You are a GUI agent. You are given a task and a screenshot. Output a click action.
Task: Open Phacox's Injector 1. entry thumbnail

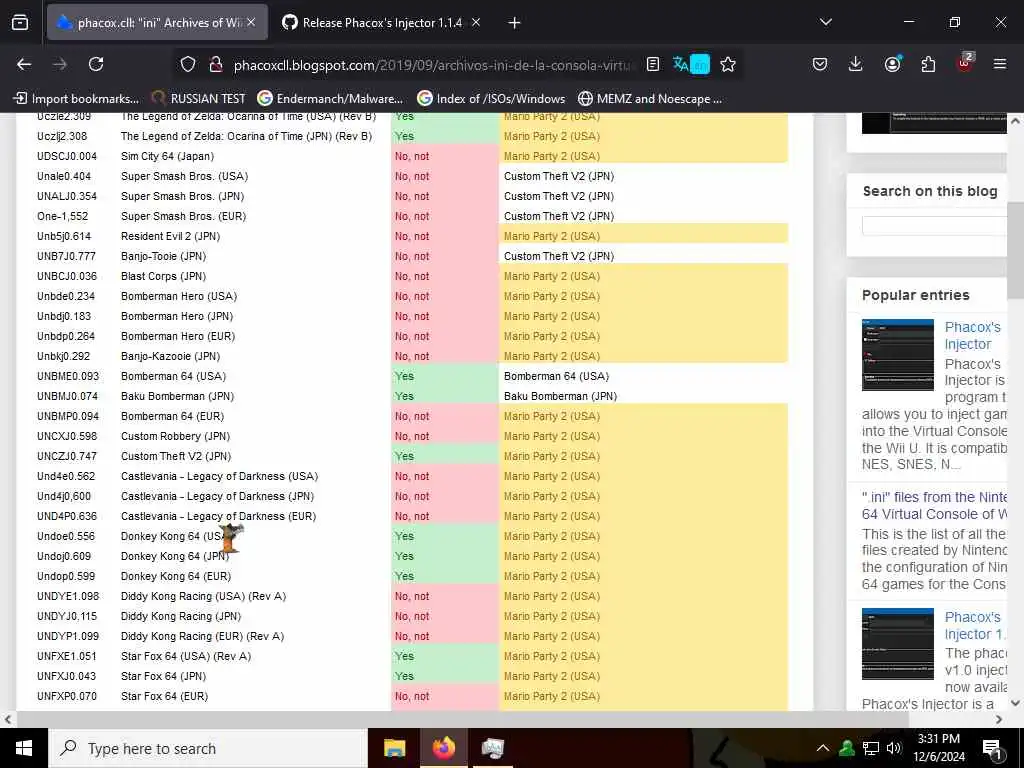(897, 644)
